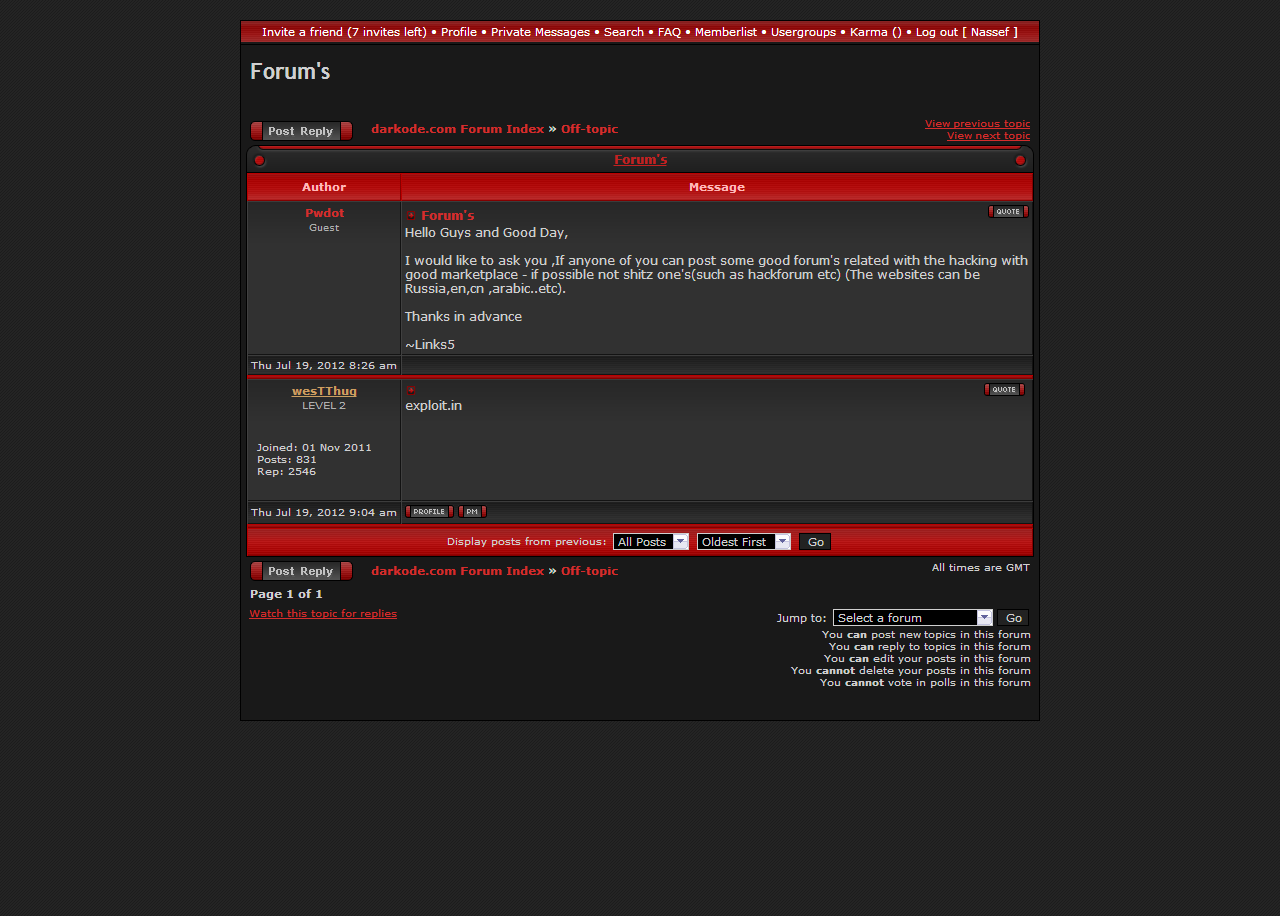Click the top Post Reply button
1280x916 pixels.
[x=301, y=131]
